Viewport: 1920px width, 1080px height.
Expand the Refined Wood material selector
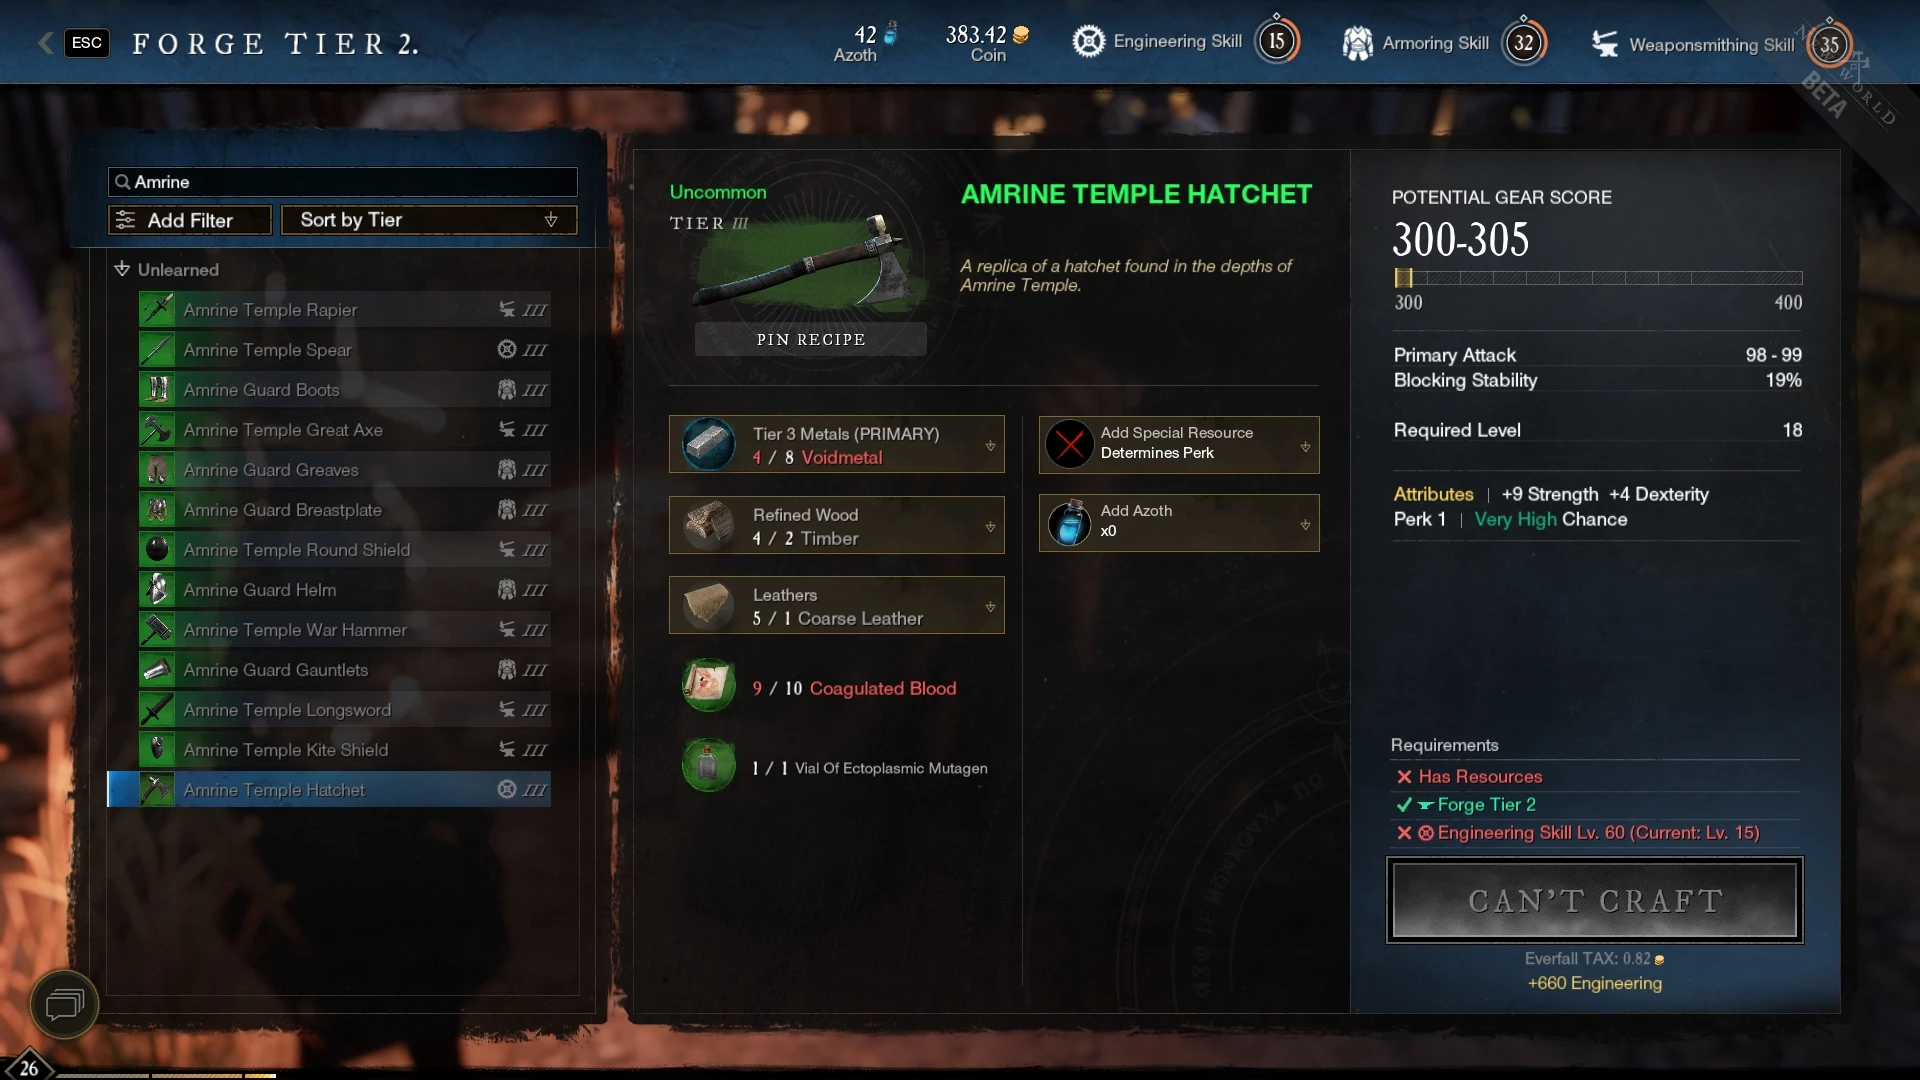coord(836,525)
